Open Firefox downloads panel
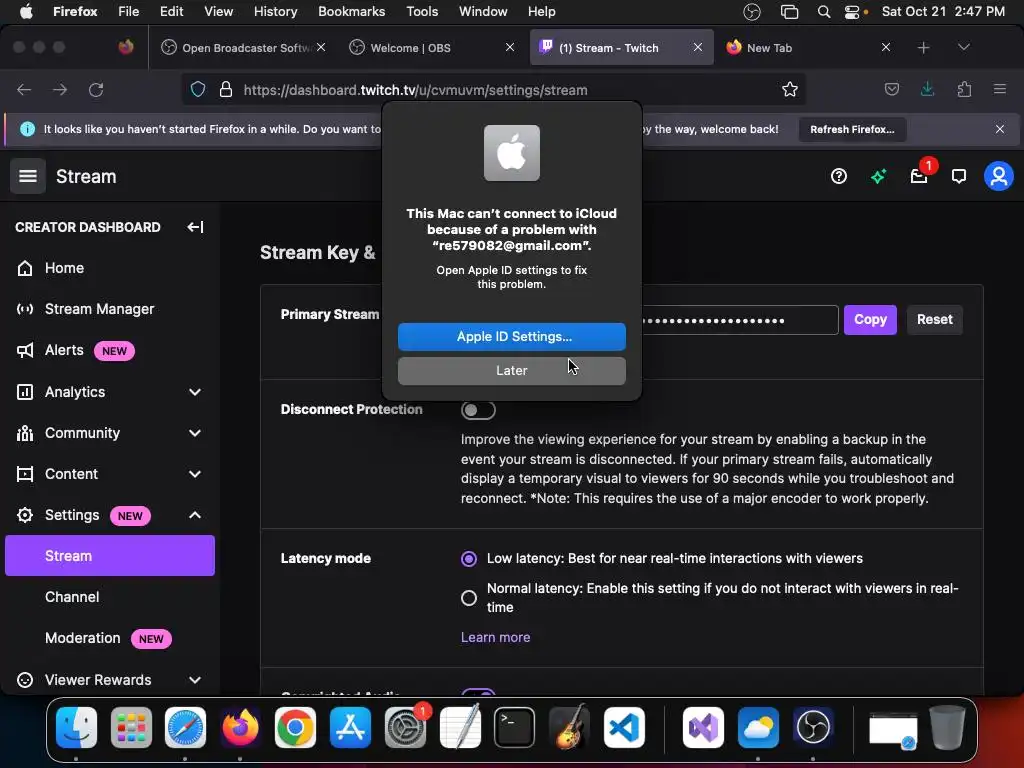This screenshot has width=1024, height=768. [927, 89]
